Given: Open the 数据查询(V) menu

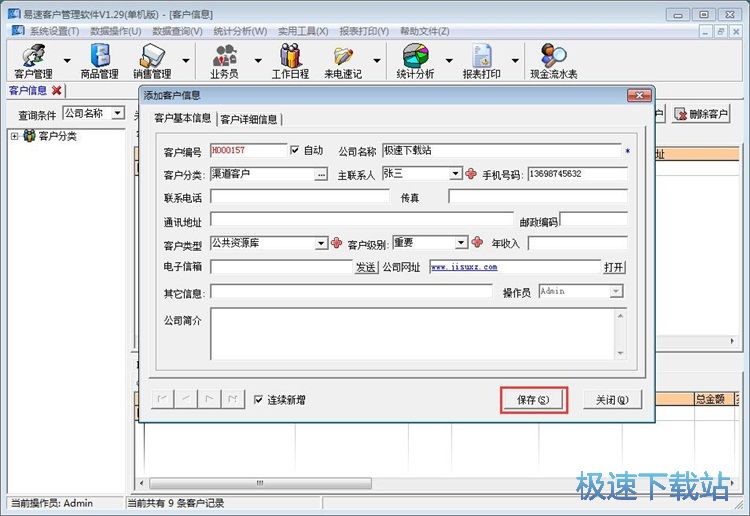Looking at the screenshot, I should coord(177,31).
